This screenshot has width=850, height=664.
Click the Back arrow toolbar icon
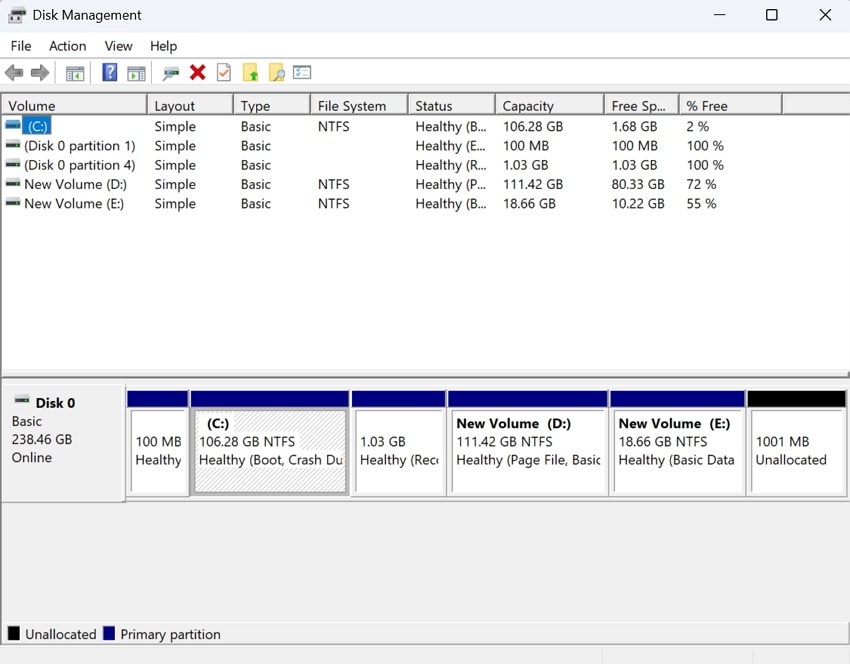click(x=14, y=73)
